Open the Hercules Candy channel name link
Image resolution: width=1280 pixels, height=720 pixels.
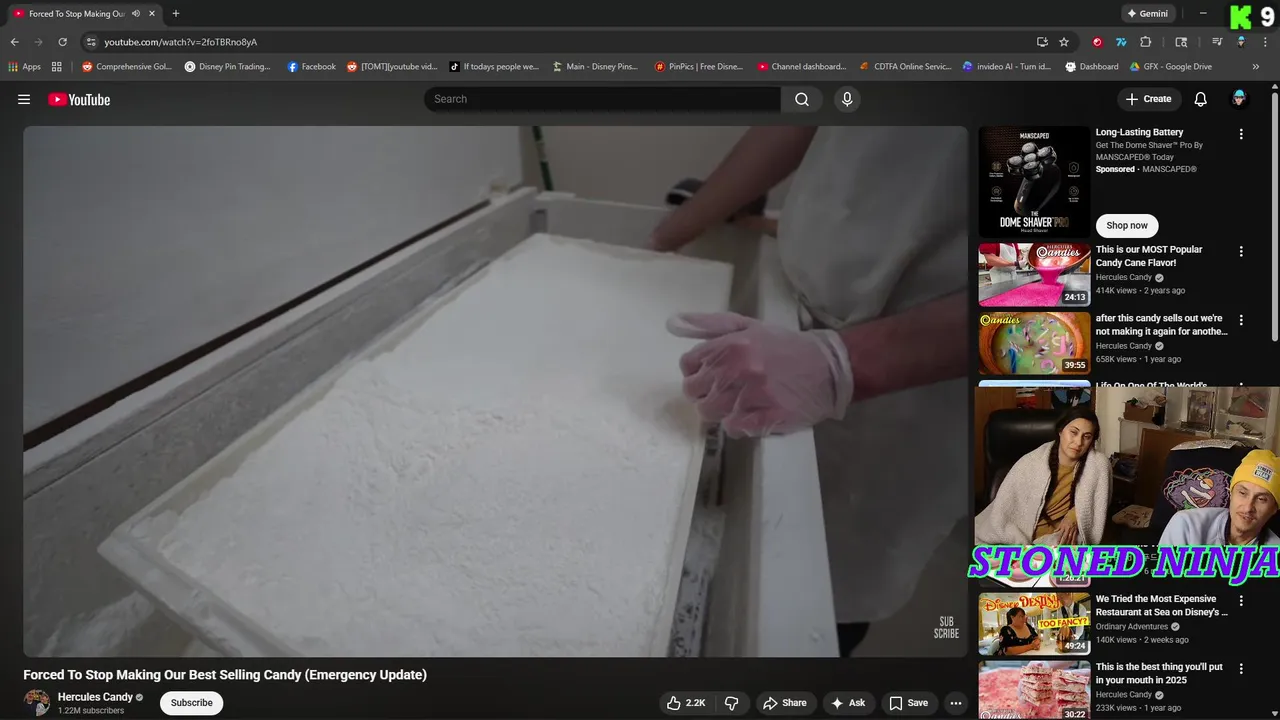click(x=95, y=697)
